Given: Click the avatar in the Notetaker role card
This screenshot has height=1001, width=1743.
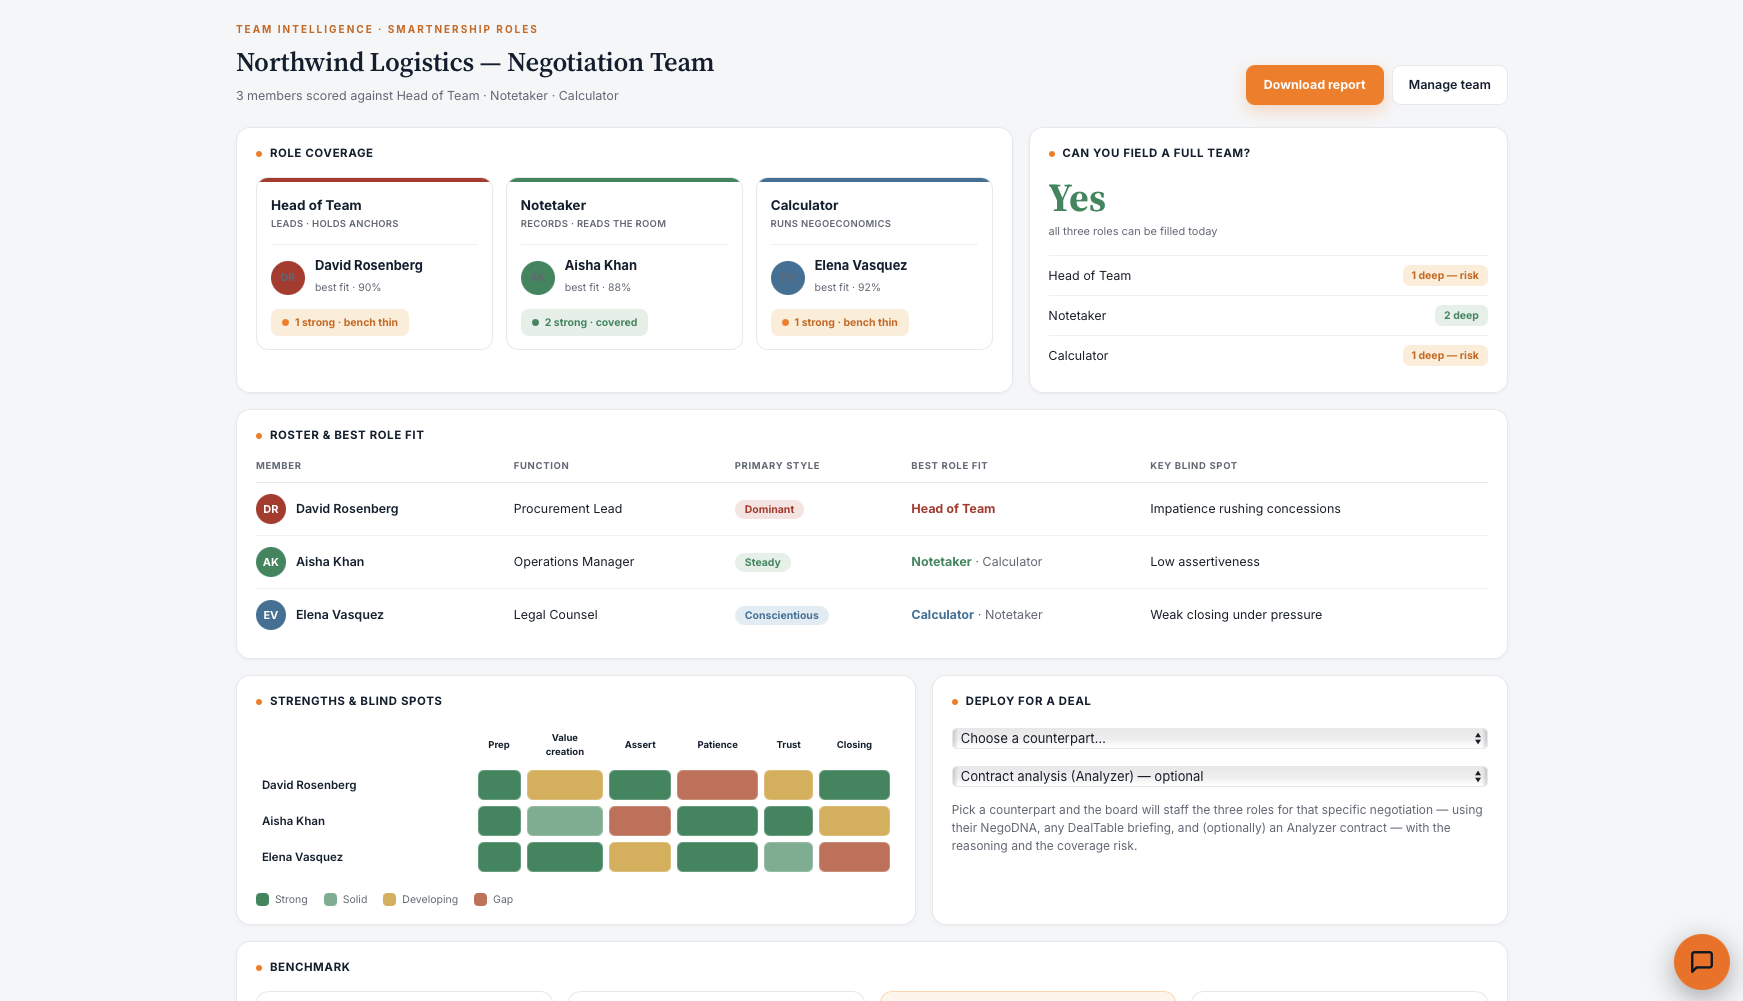Looking at the screenshot, I should (538, 277).
